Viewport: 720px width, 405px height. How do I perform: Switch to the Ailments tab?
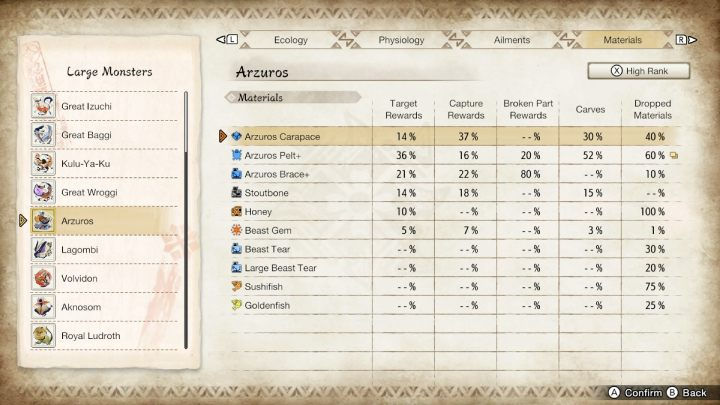(x=512, y=40)
